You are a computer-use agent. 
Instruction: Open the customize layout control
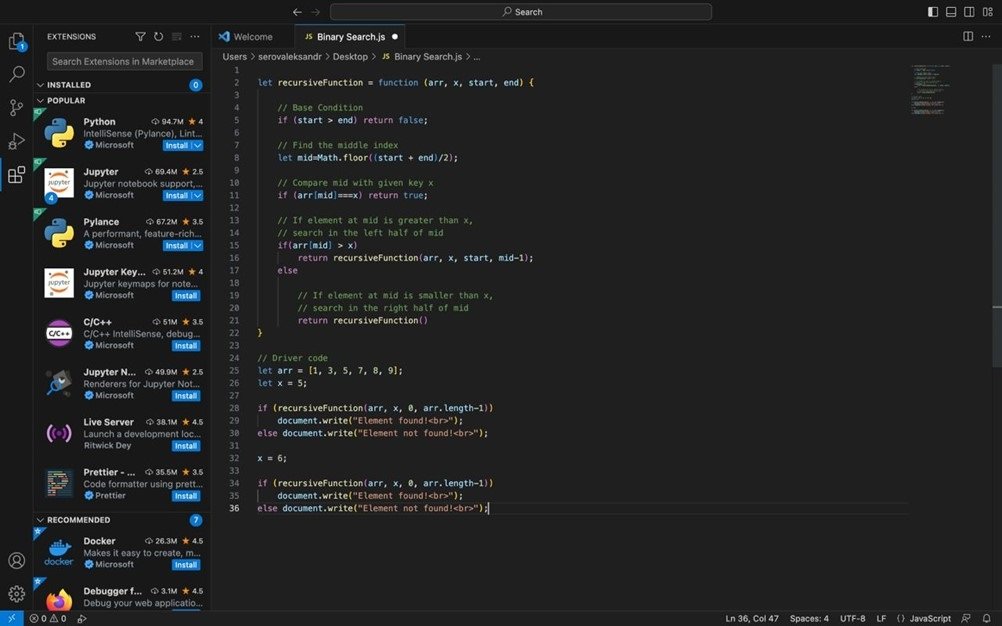(987, 11)
